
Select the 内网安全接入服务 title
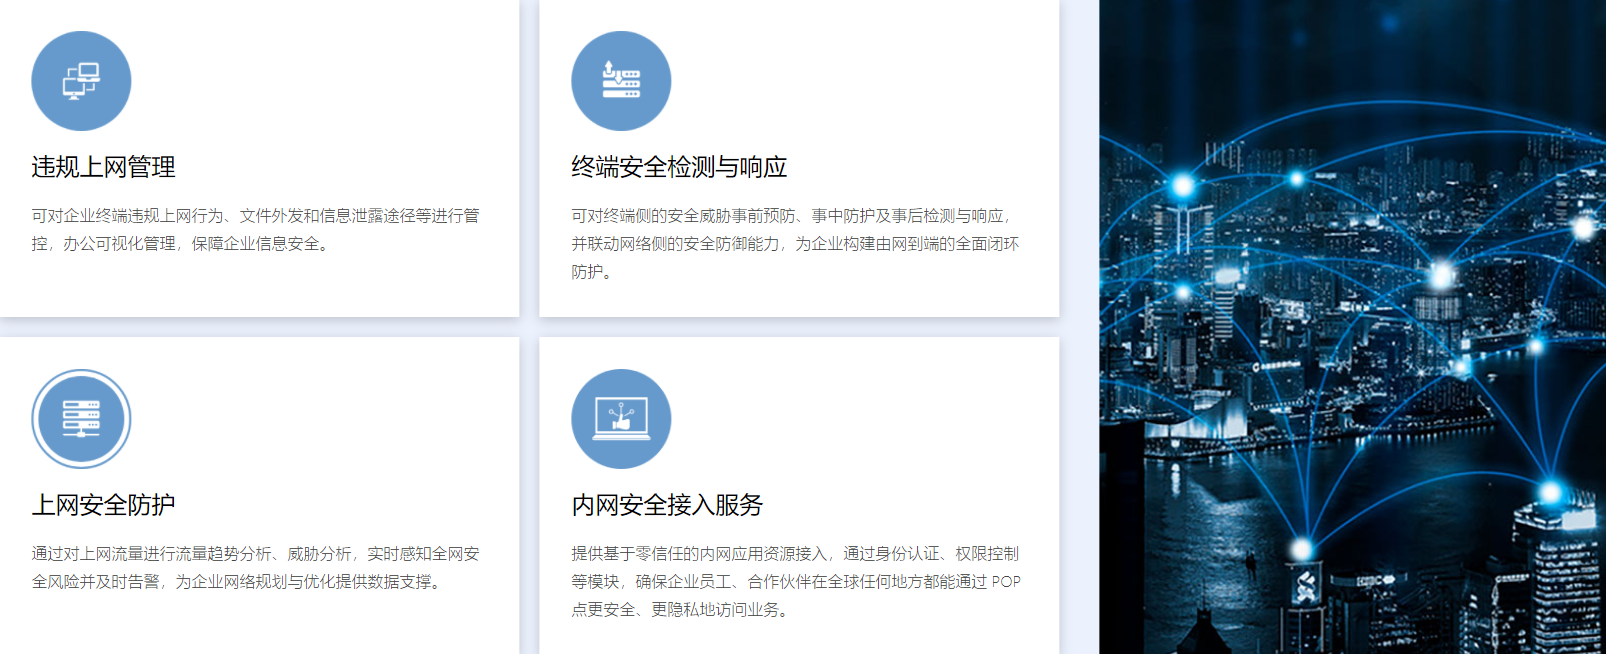pos(667,505)
